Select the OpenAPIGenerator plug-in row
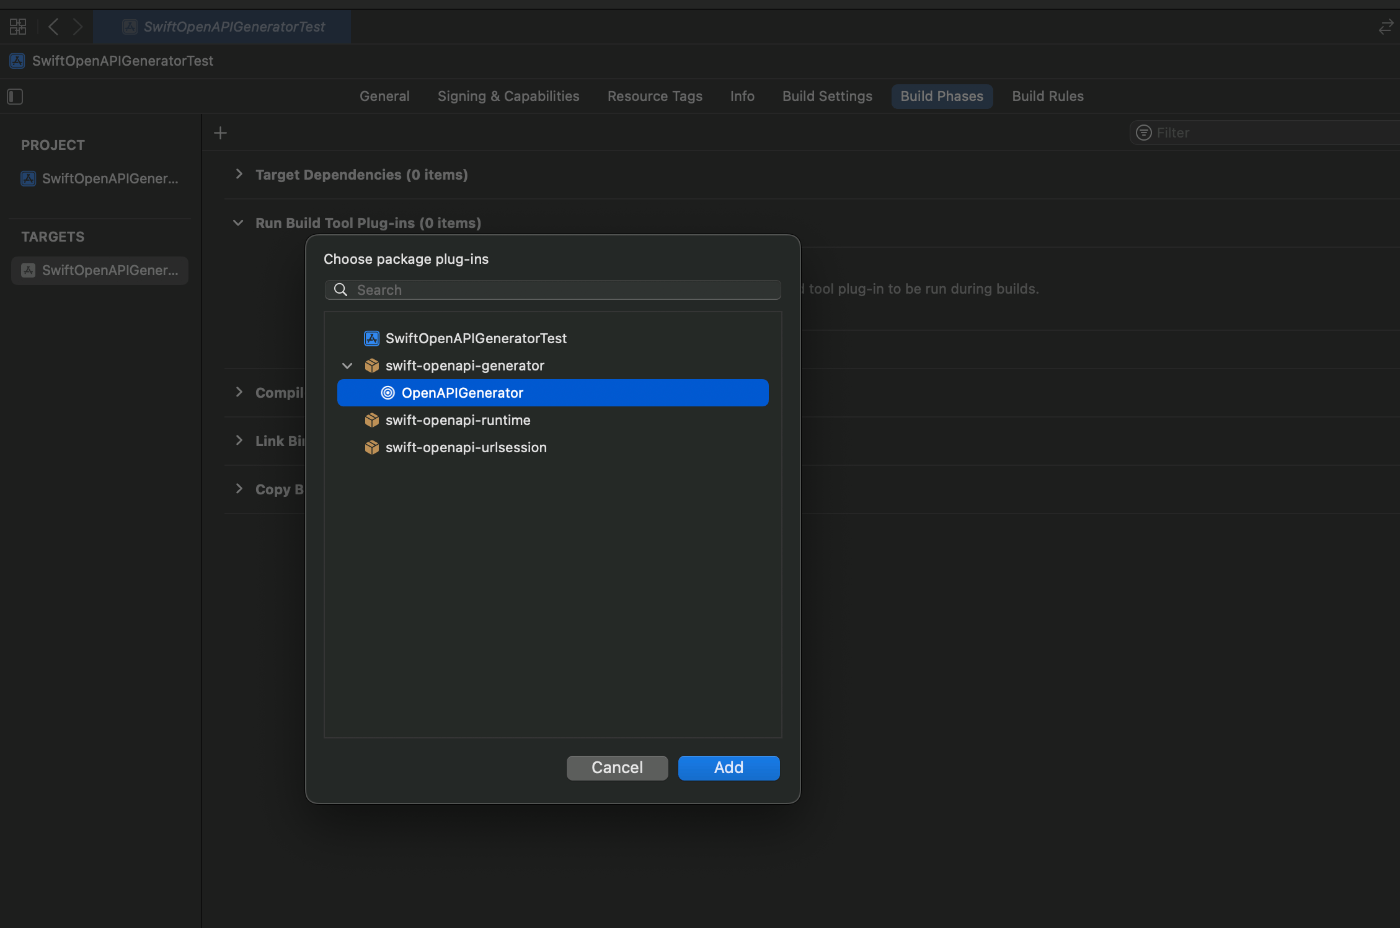1400x928 pixels. pyautogui.click(x=553, y=393)
